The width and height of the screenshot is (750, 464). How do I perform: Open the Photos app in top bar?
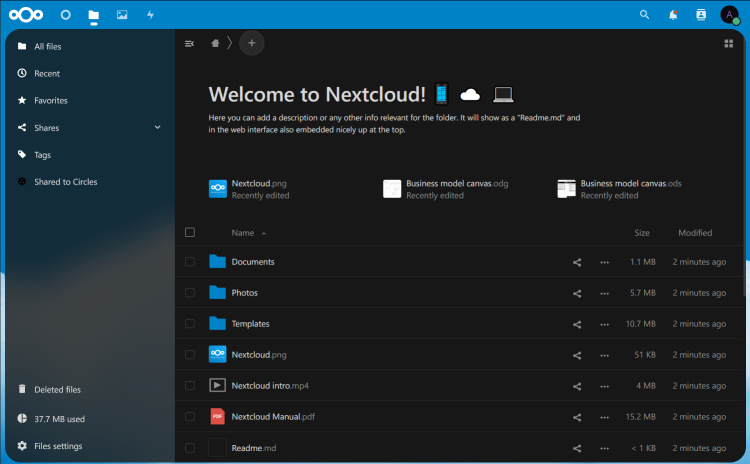[122, 15]
